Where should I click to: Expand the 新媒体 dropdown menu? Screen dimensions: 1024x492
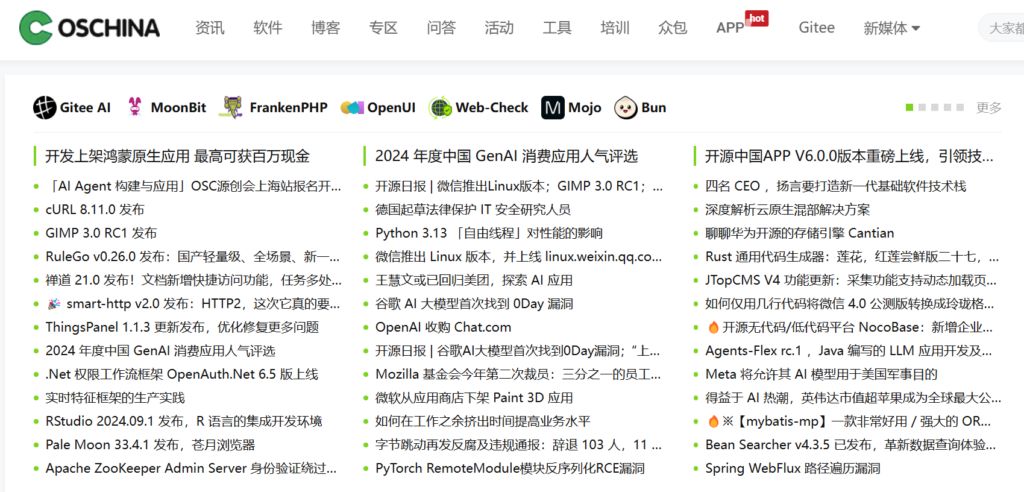click(x=891, y=28)
